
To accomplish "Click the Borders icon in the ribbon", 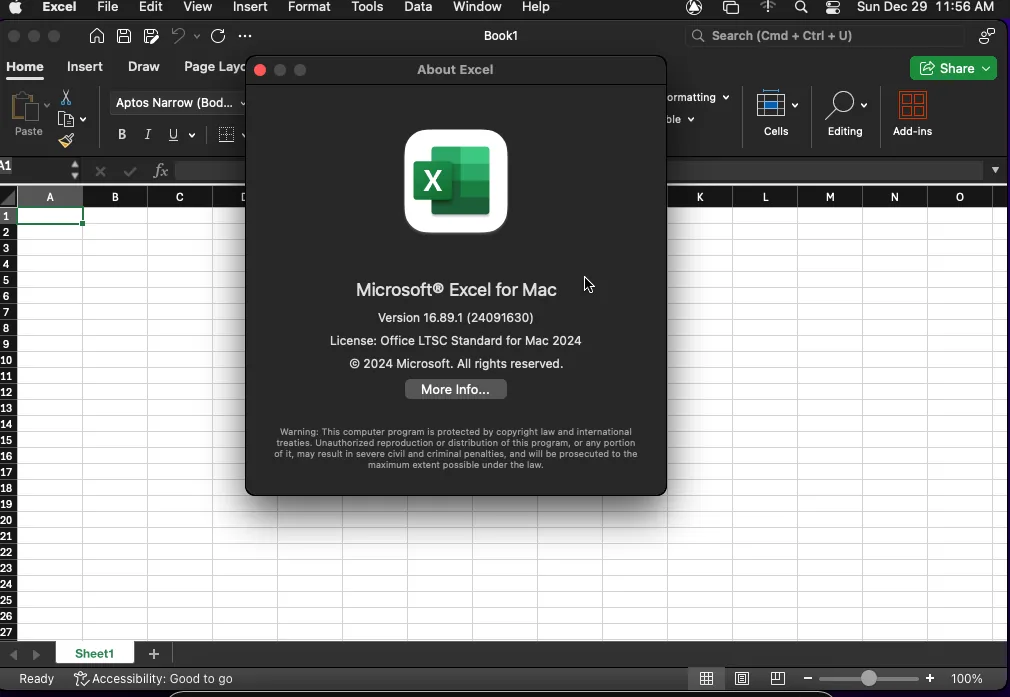I will [x=226, y=135].
